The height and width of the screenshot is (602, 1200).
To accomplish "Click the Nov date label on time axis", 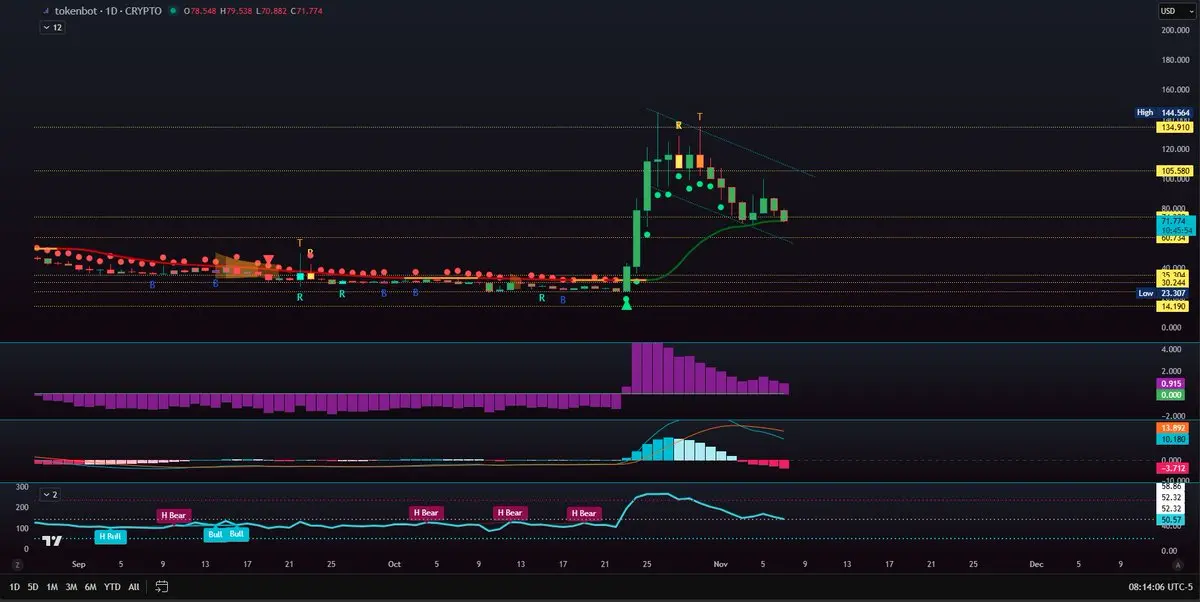I will click(x=720, y=565).
